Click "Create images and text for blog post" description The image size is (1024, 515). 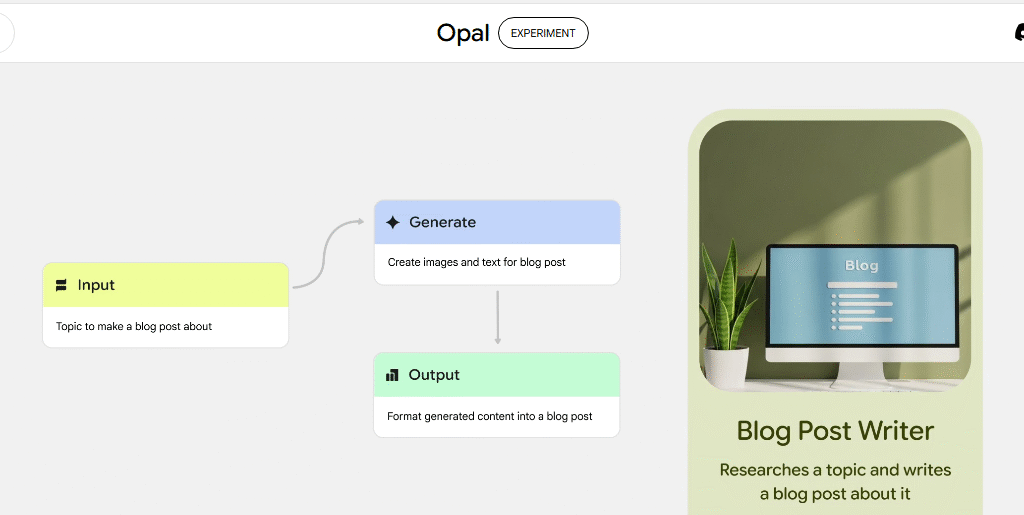click(477, 262)
